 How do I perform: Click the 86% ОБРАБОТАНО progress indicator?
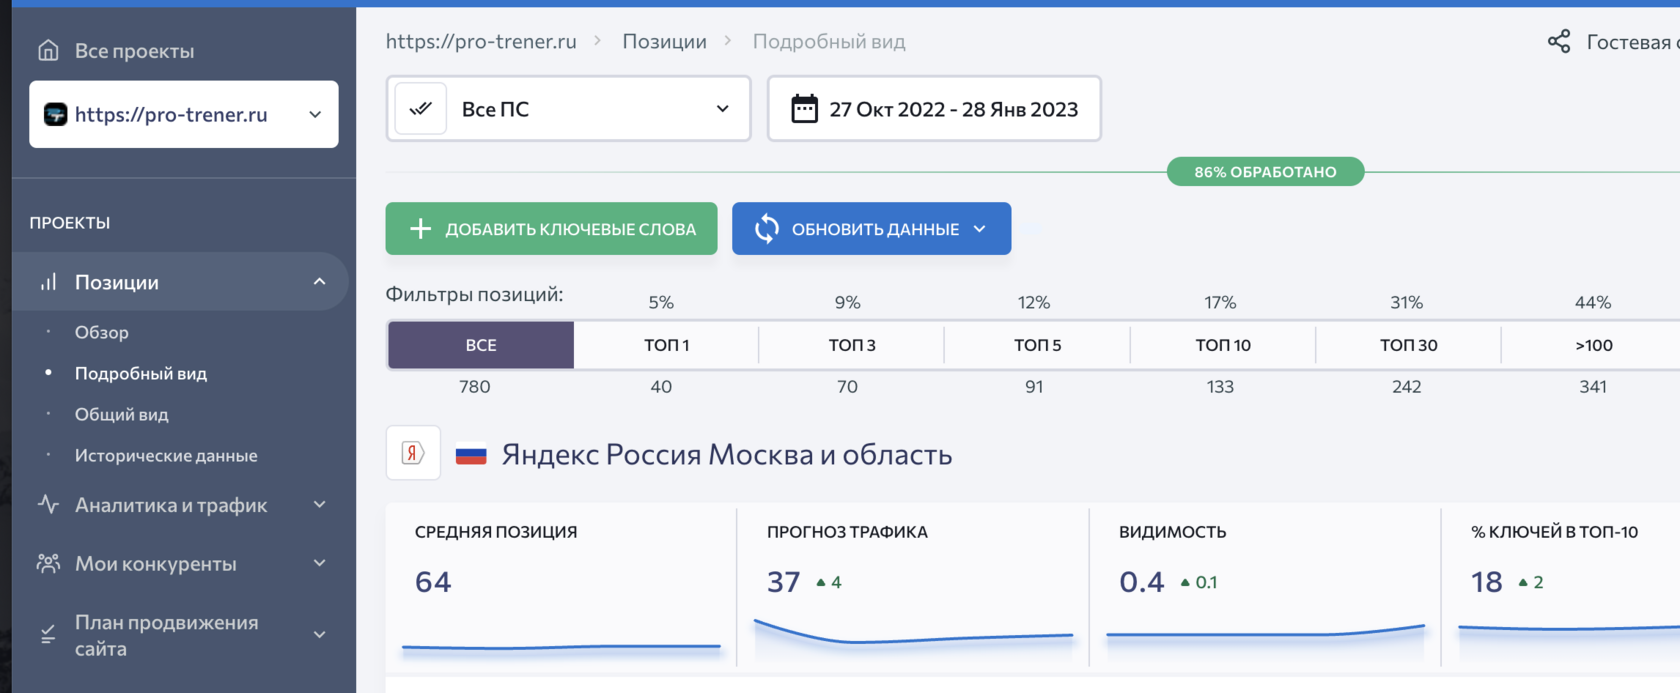tap(1265, 172)
